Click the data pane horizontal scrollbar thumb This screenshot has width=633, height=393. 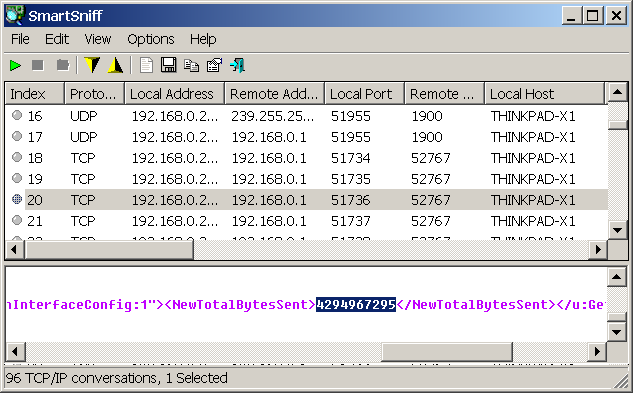(447, 351)
